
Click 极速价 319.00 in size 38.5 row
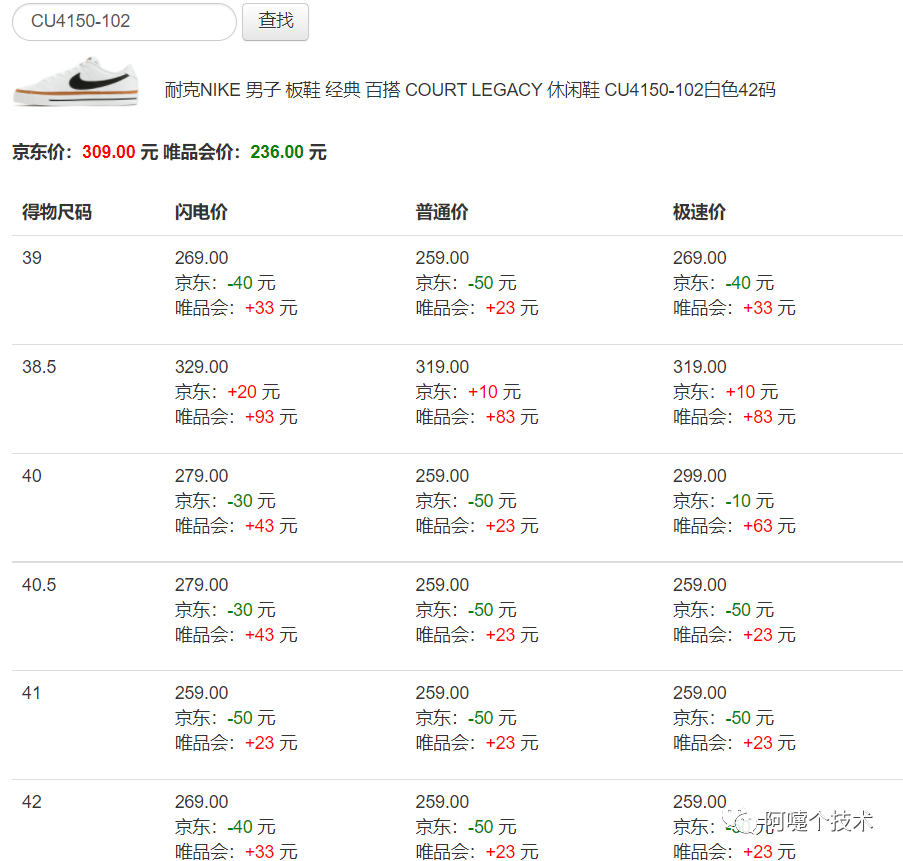700,366
